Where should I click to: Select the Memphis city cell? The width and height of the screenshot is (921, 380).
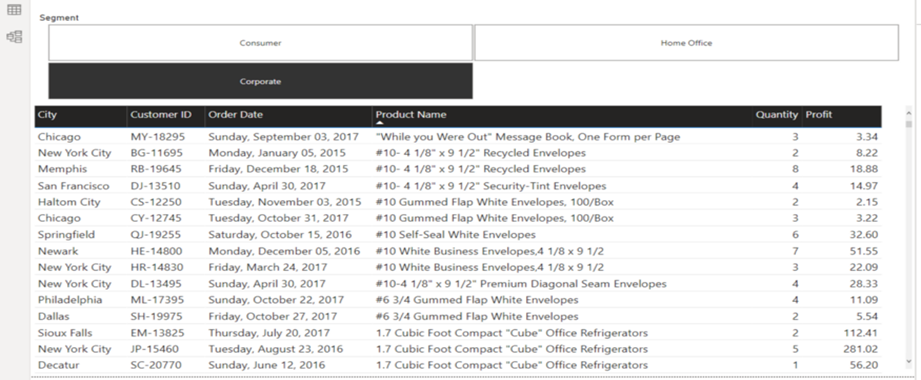tap(62, 169)
